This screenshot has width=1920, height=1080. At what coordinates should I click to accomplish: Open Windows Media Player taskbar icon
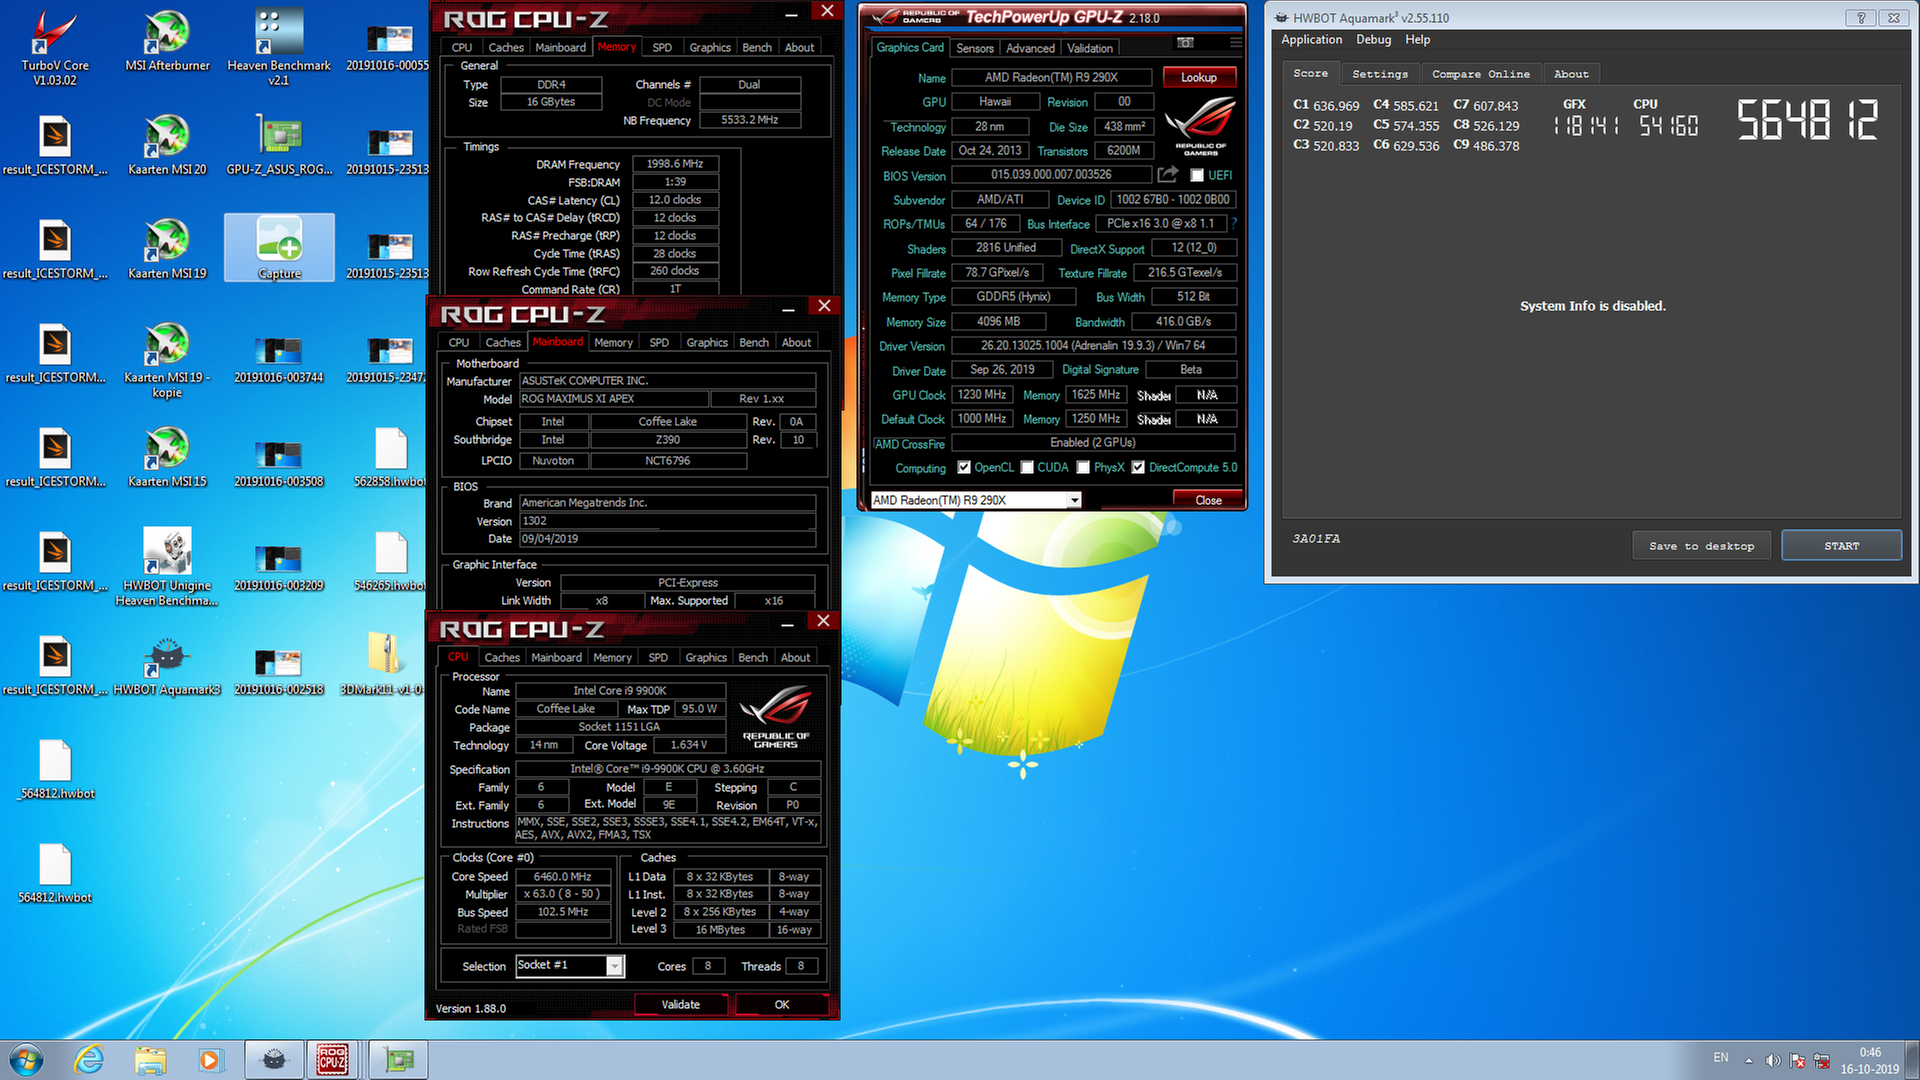(x=210, y=1059)
